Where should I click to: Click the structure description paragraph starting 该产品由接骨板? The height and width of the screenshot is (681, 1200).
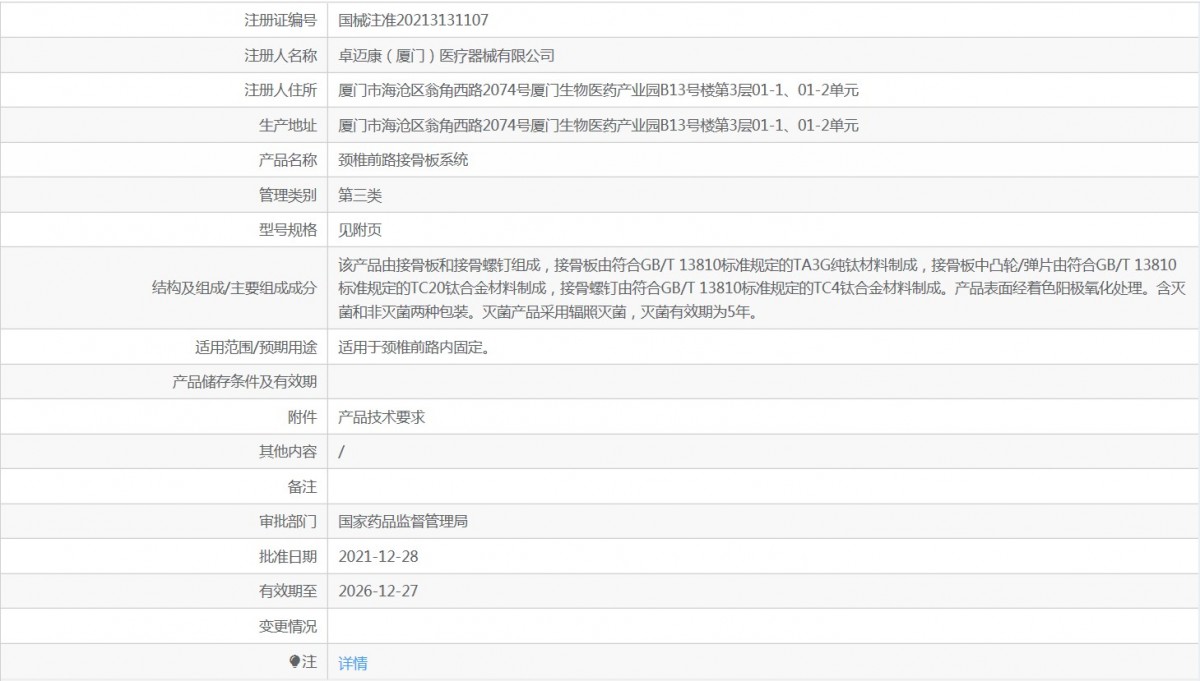tap(762, 289)
